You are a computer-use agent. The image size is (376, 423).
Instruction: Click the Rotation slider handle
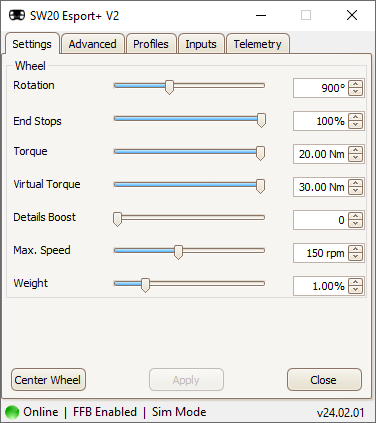tap(170, 87)
